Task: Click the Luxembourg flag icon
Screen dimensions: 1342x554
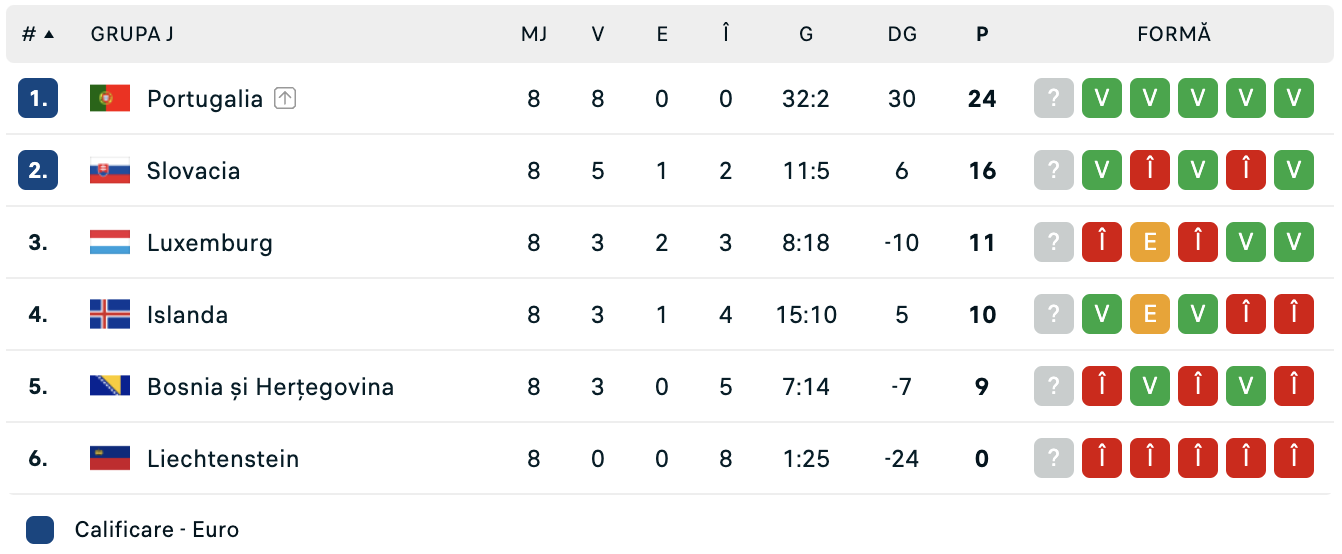Action: pyautogui.click(x=110, y=242)
